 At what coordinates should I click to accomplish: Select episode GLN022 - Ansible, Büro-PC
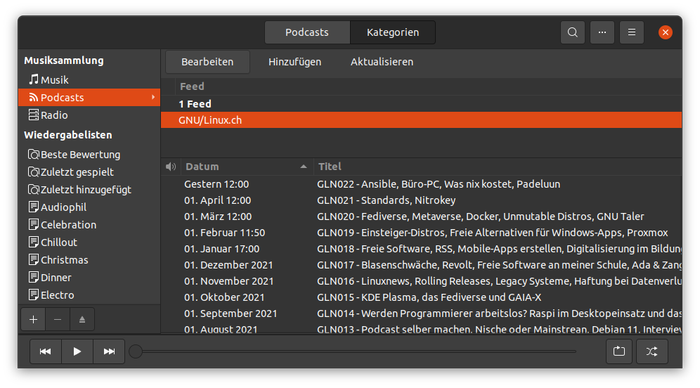[438, 184]
